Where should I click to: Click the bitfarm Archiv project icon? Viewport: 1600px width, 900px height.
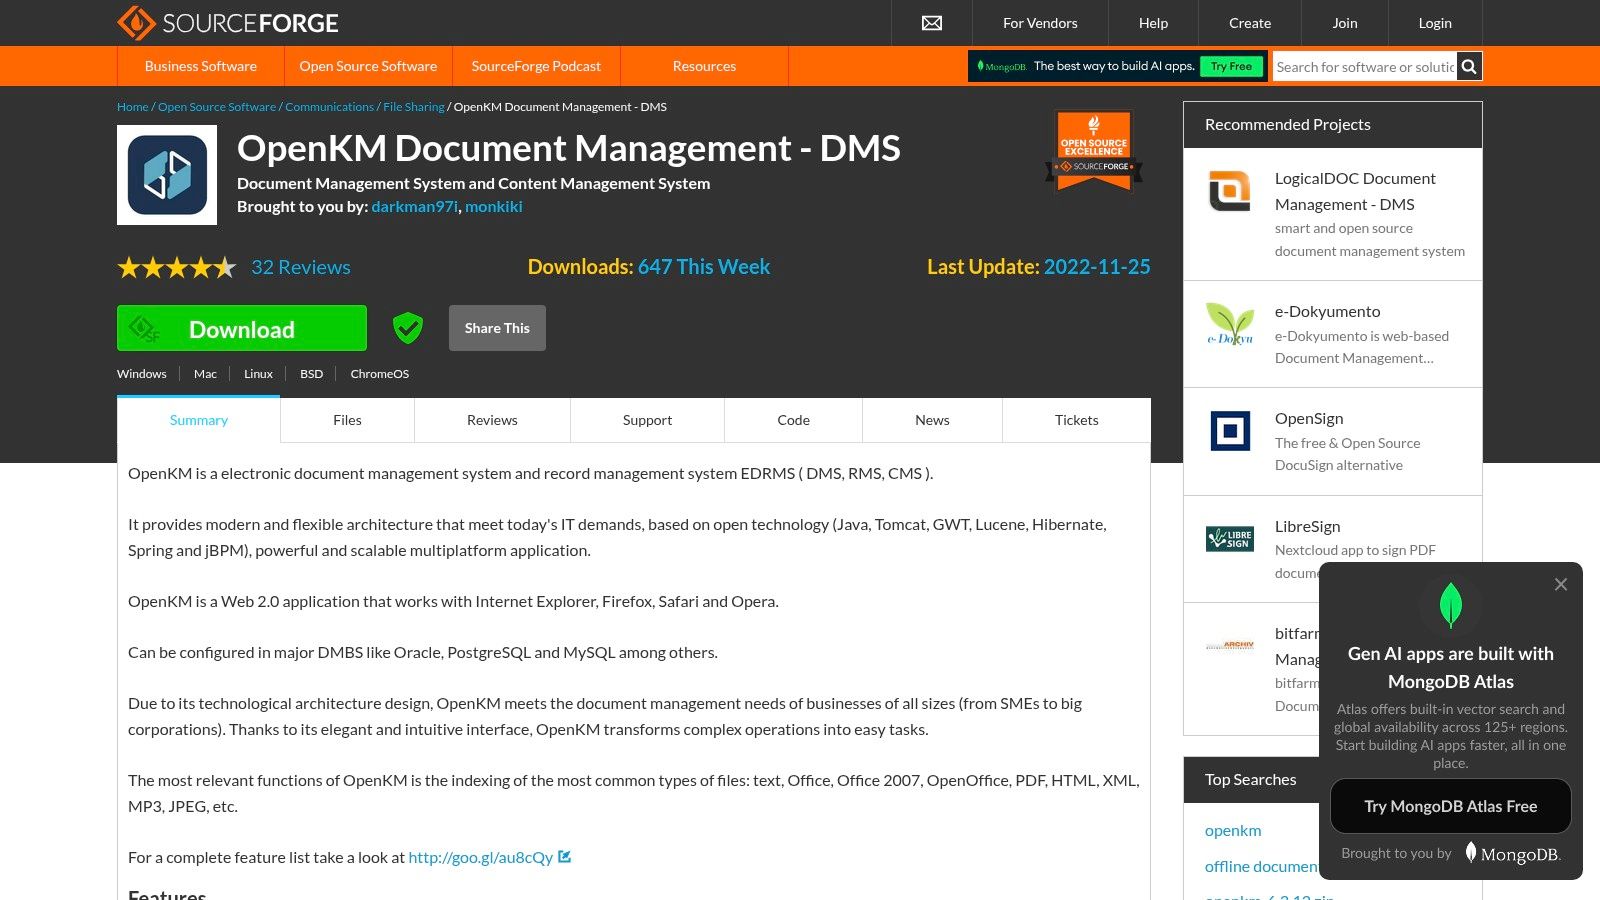click(1230, 646)
